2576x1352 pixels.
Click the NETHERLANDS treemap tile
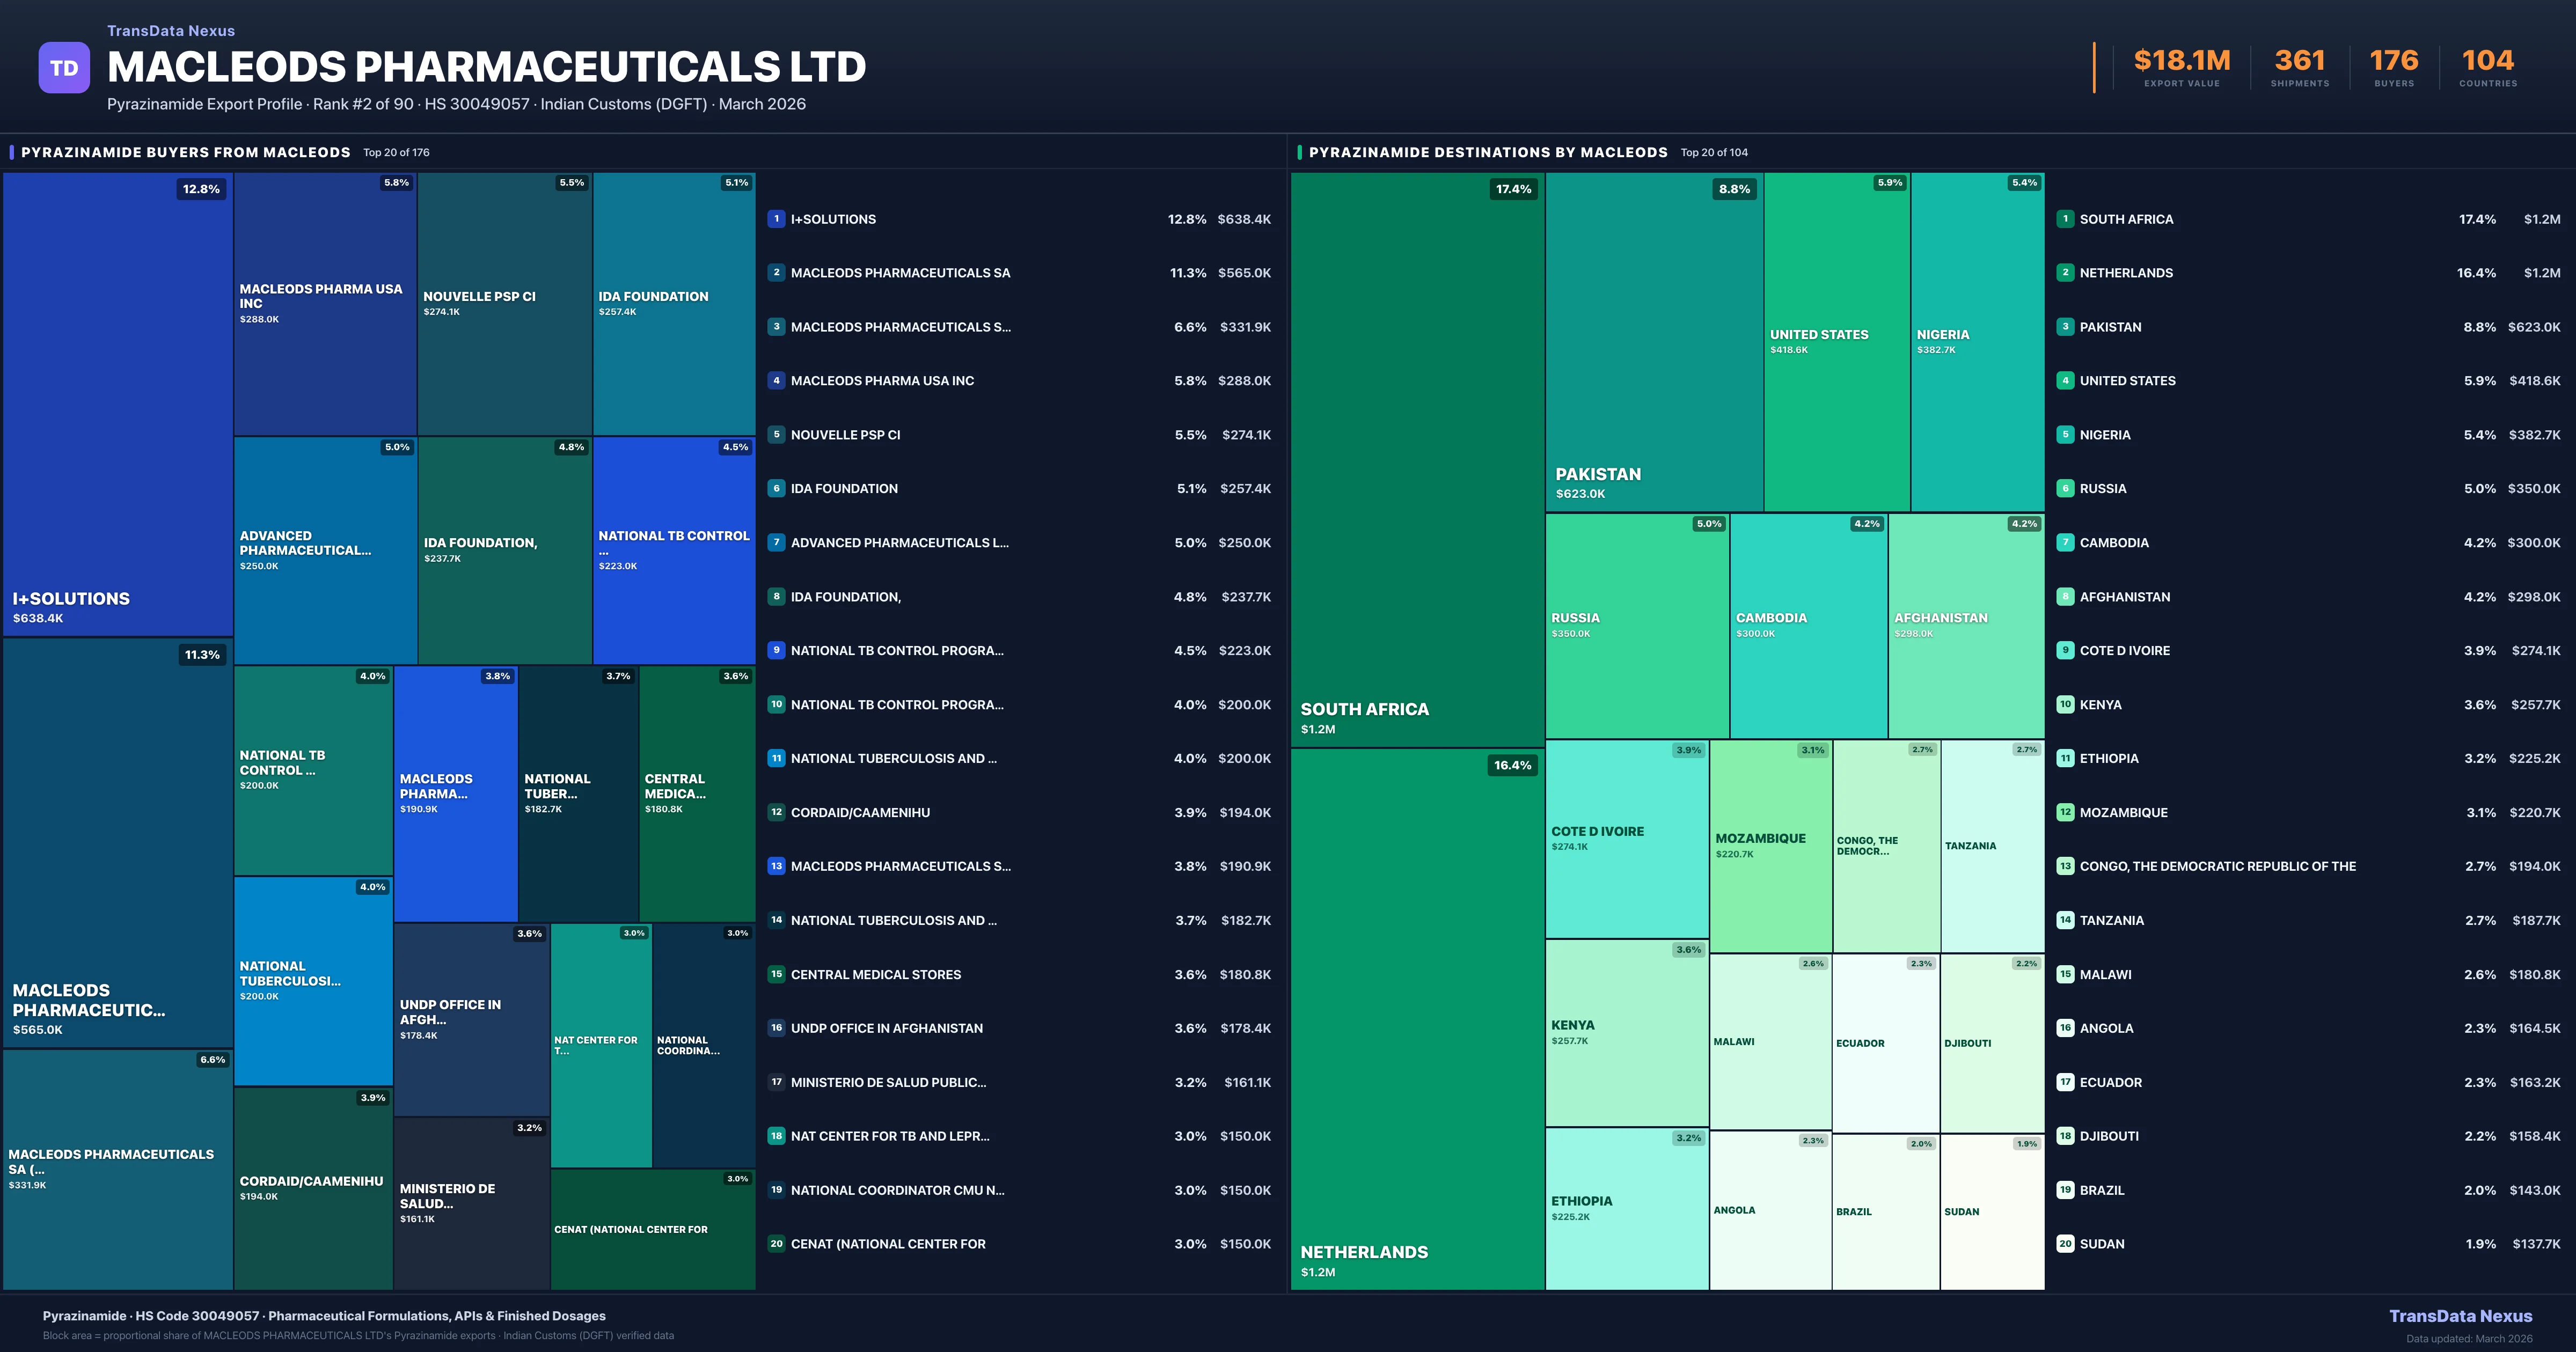[1417, 1020]
